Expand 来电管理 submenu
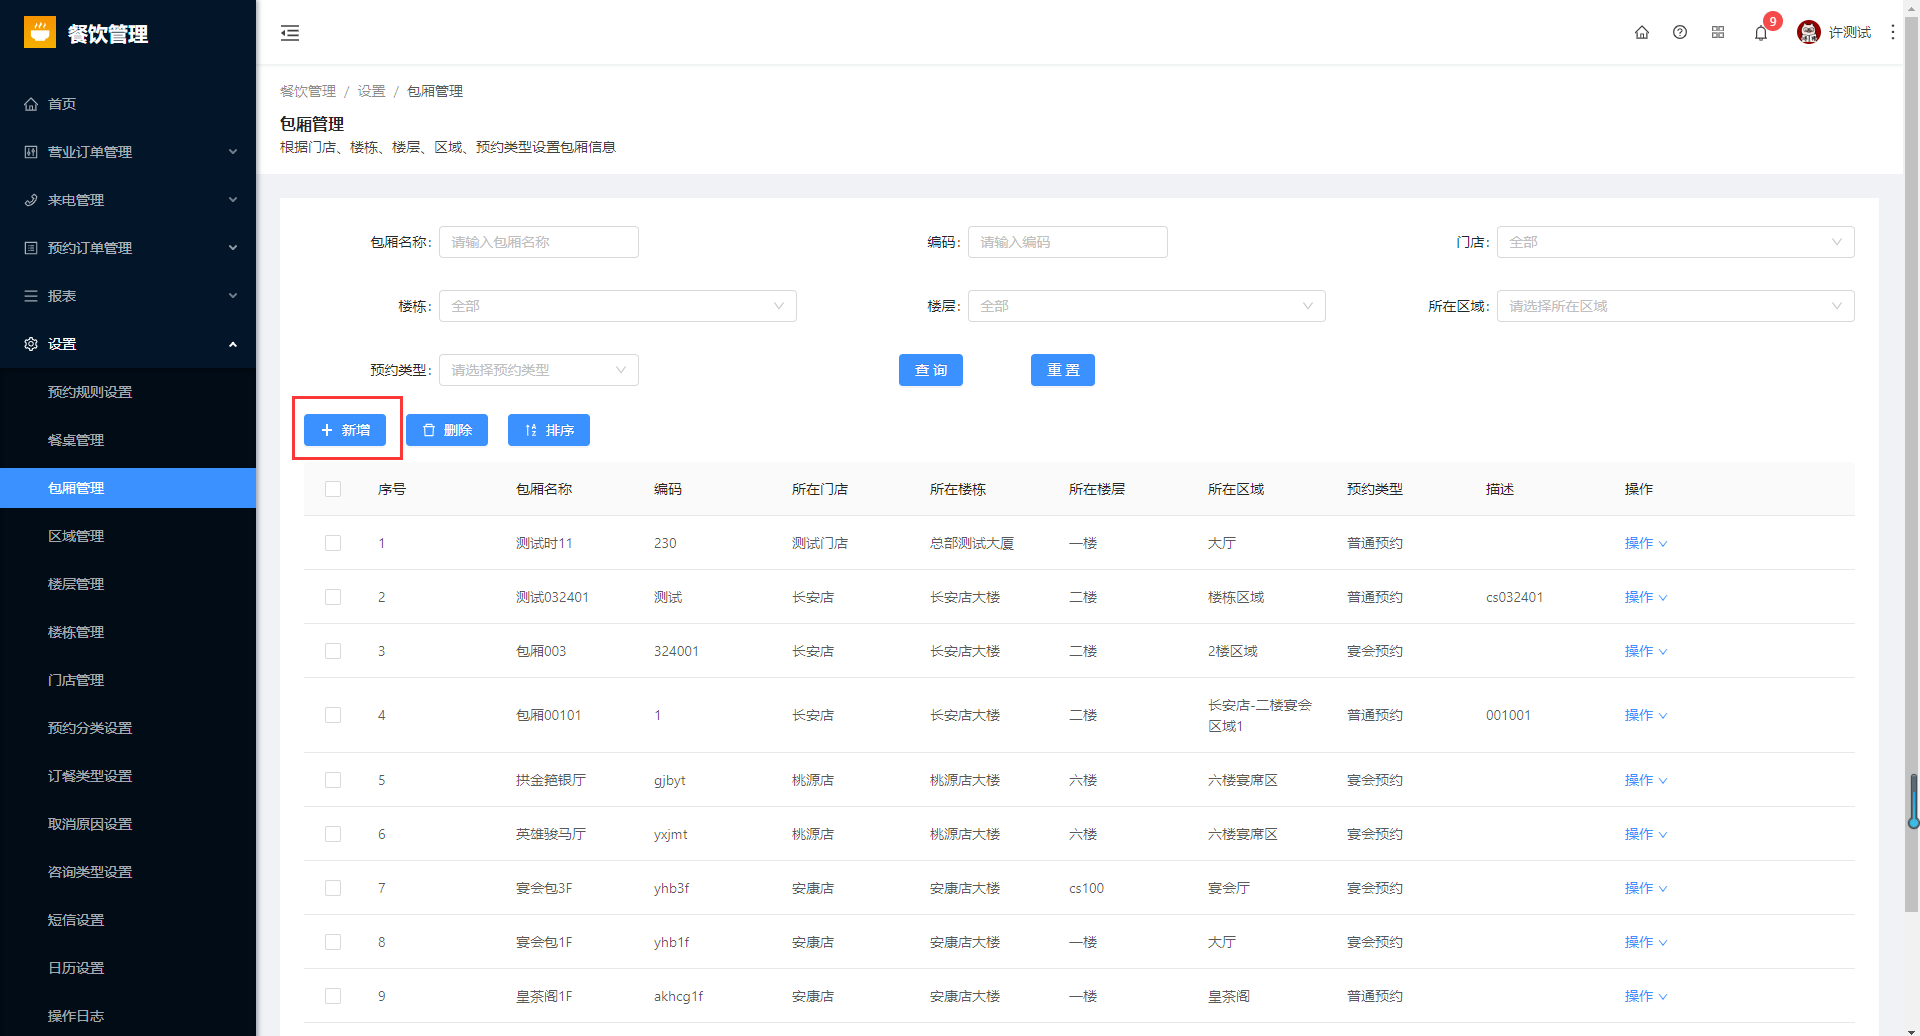 click(x=233, y=200)
